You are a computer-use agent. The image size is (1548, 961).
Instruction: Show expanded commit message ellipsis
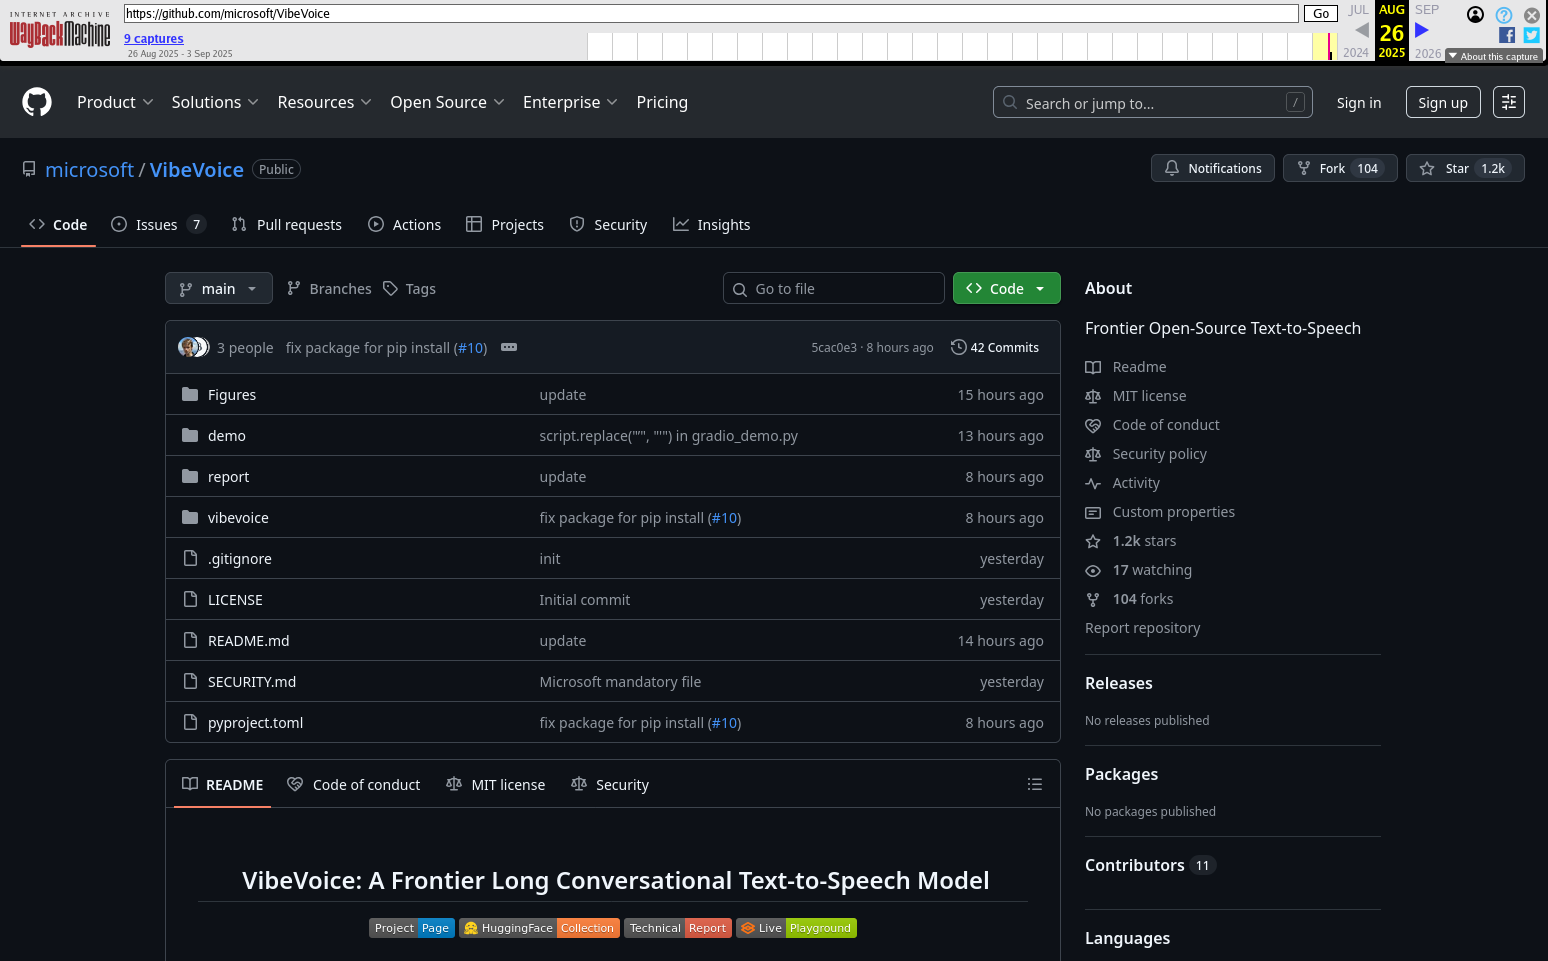(x=509, y=347)
